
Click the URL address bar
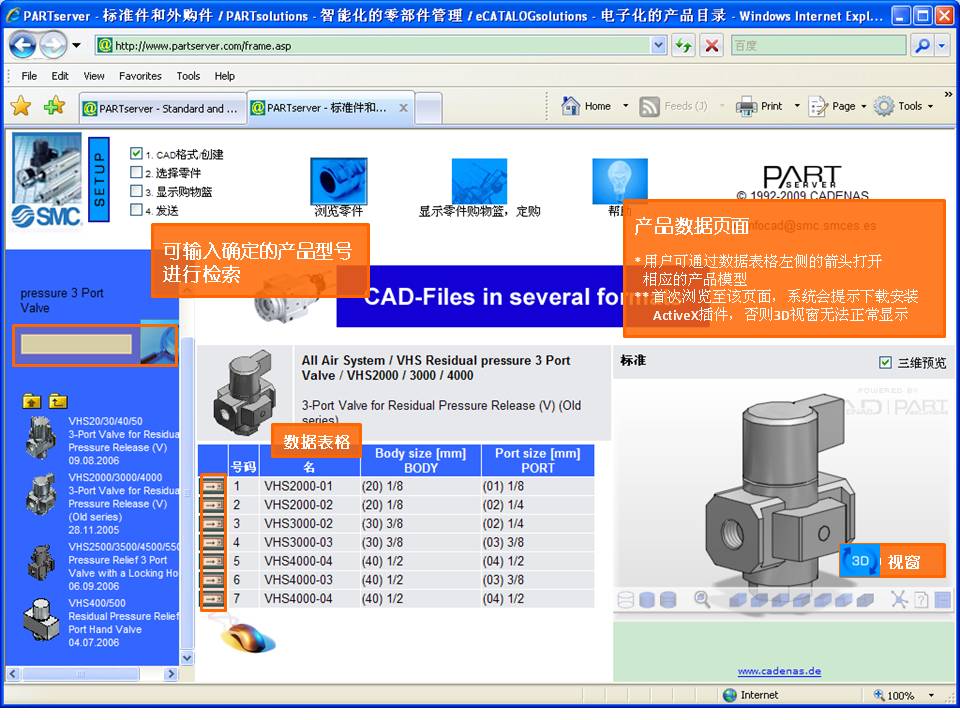tap(382, 45)
